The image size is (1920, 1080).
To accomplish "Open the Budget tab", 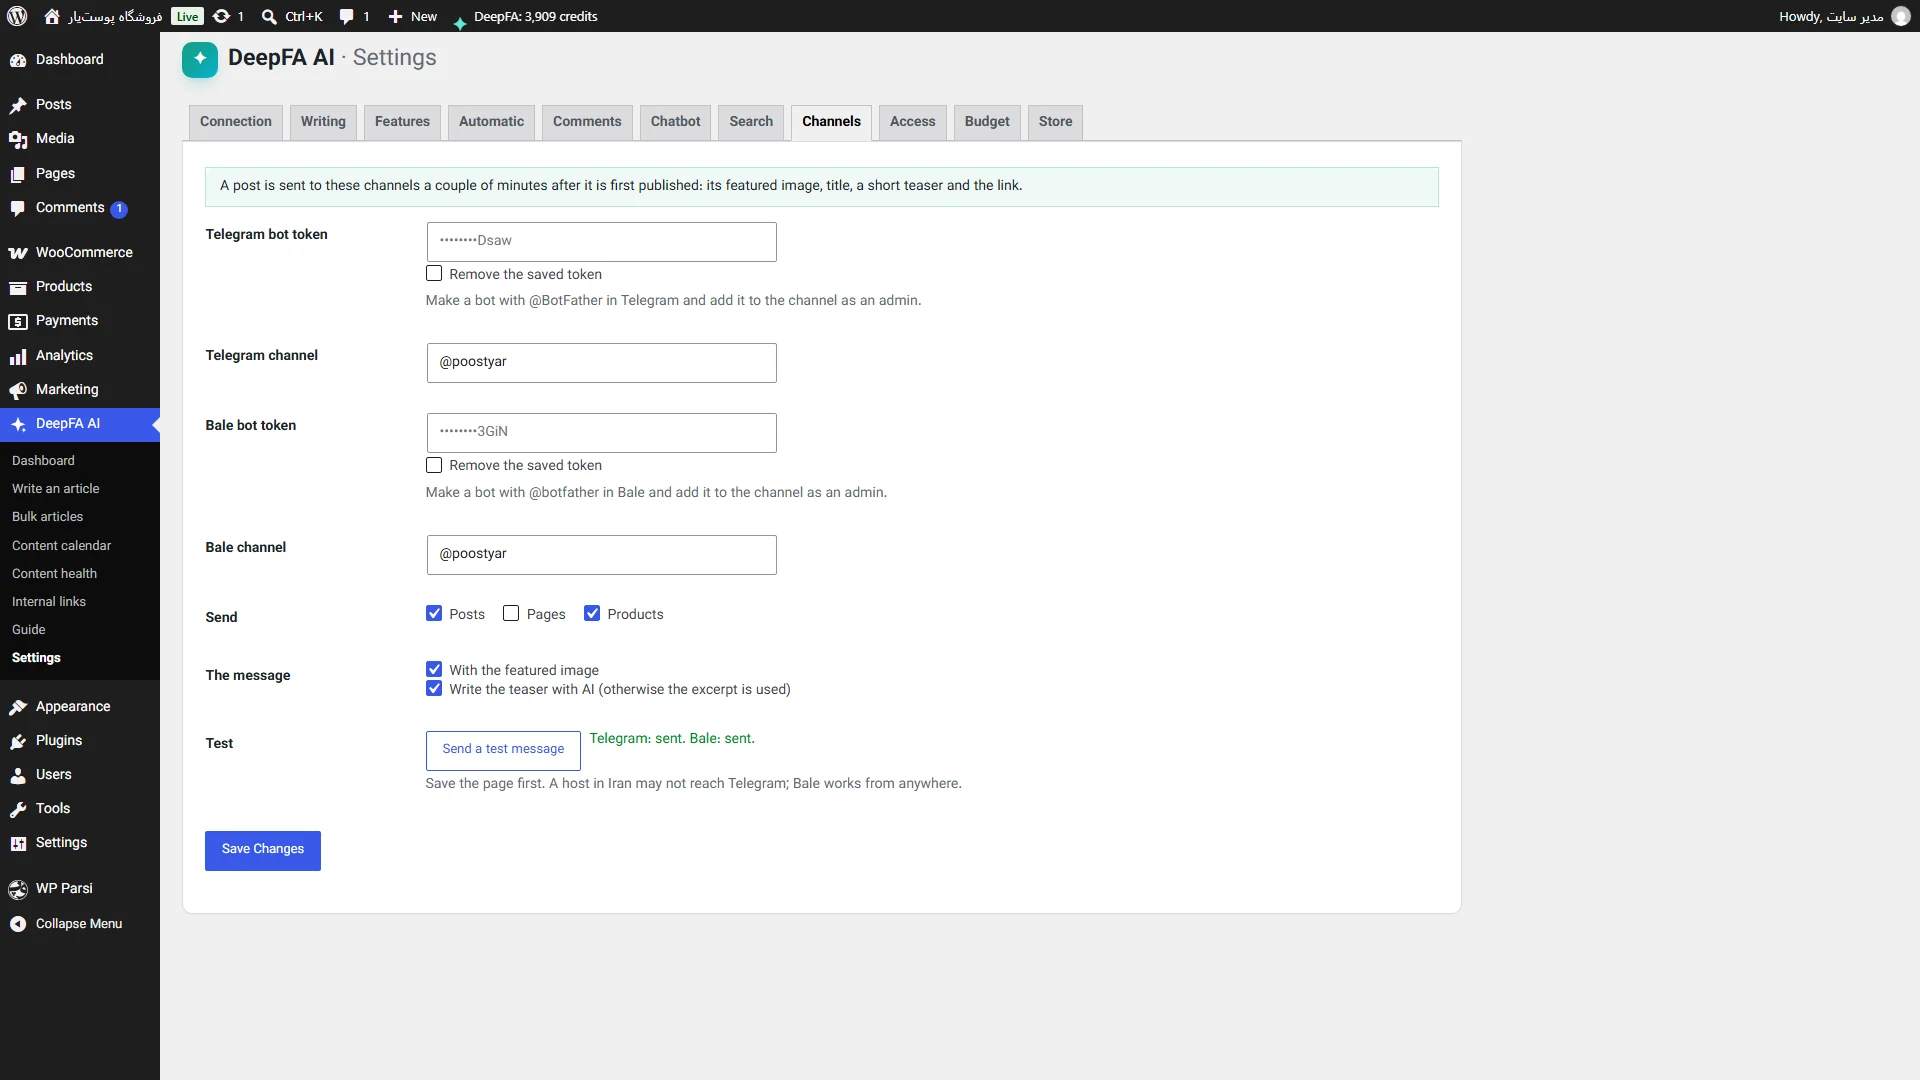I will tap(987, 122).
